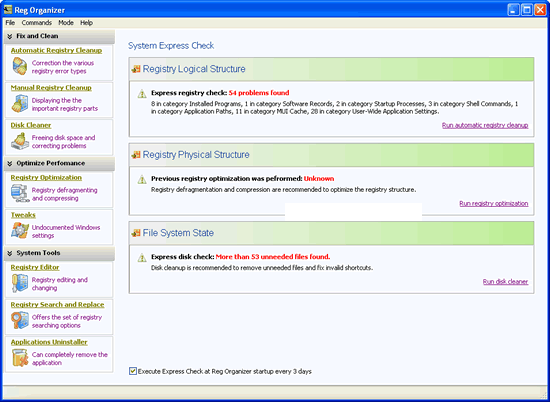Click the 'System Express Check' heading
This screenshot has height=402, width=550.
(171, 46)
